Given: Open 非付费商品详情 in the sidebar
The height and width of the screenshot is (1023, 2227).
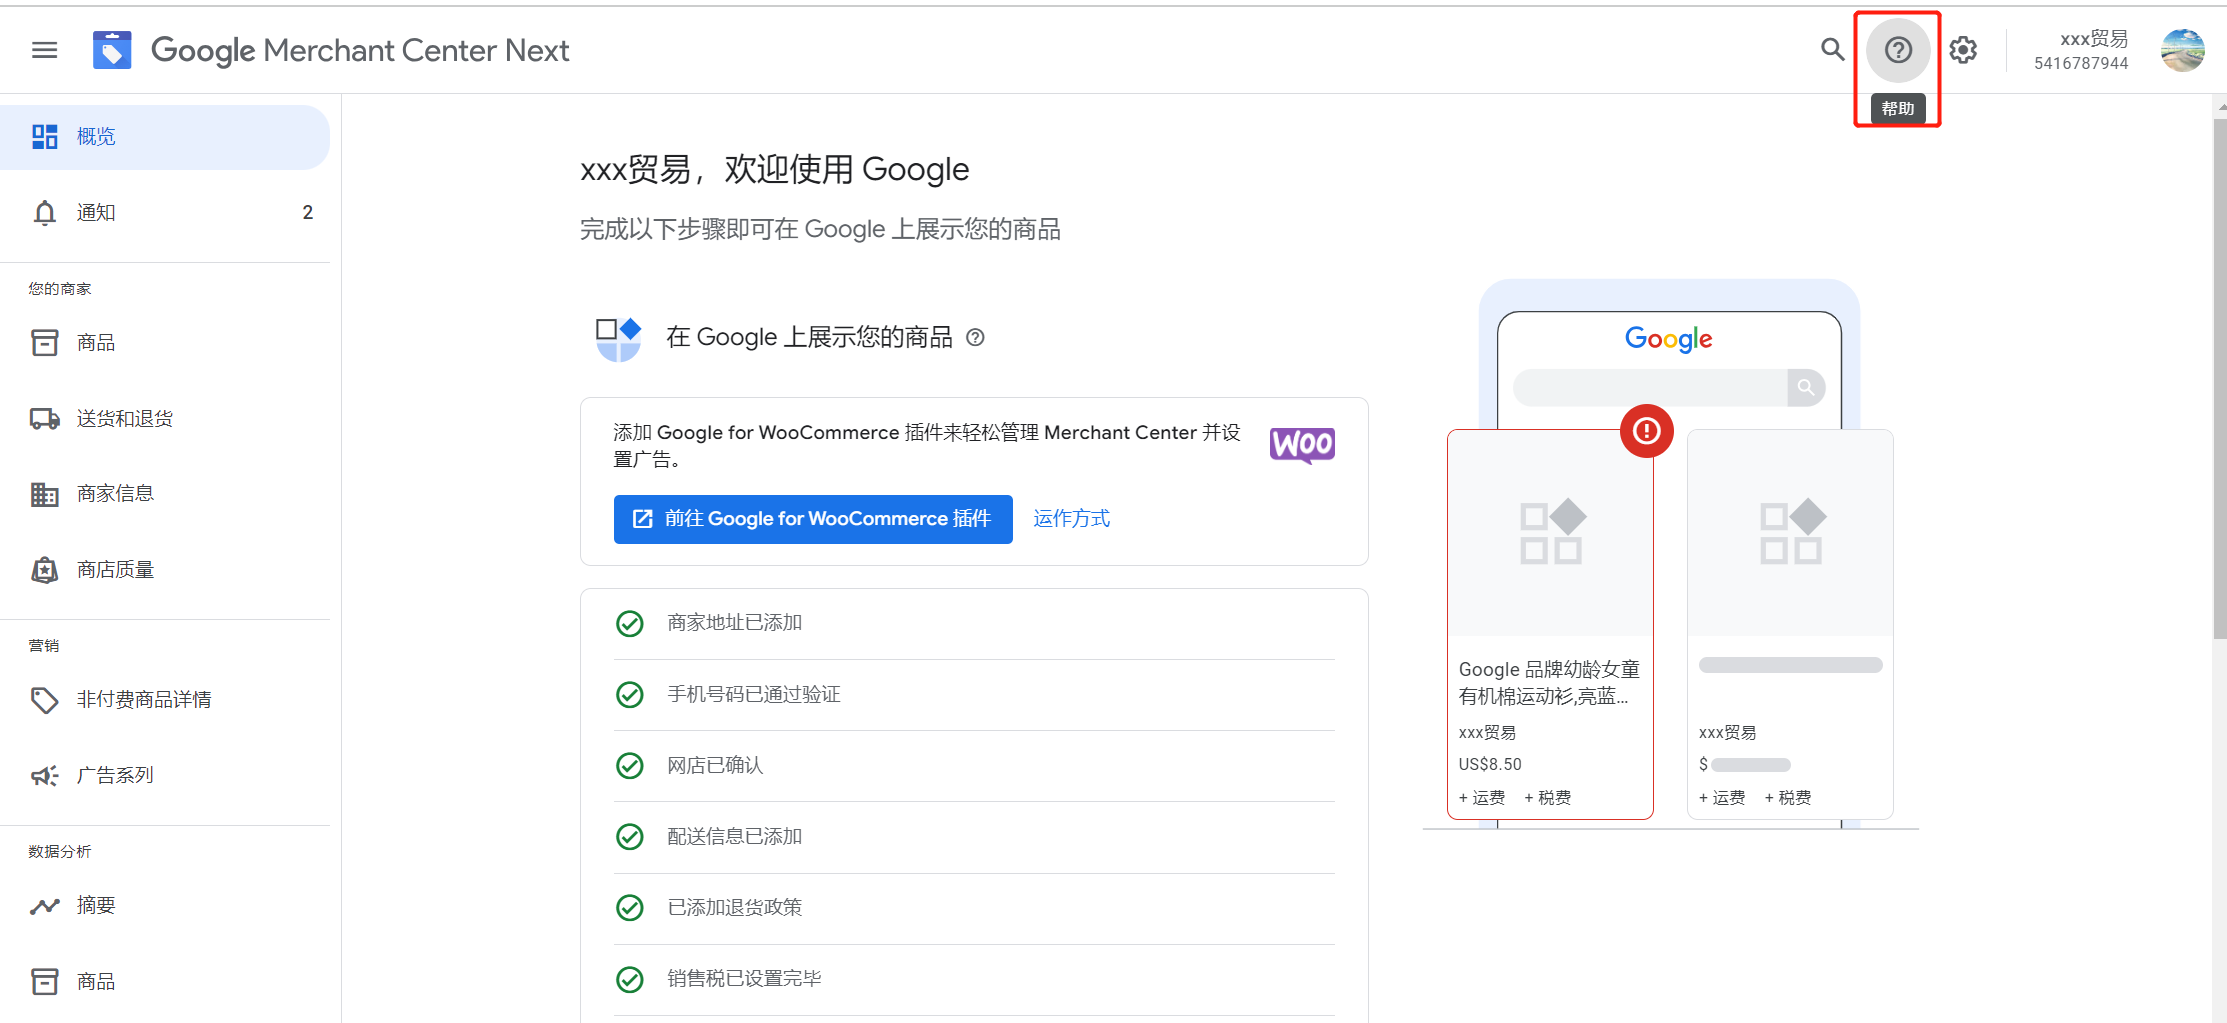Looking at the screenshot, I should [x=165, y=700].
